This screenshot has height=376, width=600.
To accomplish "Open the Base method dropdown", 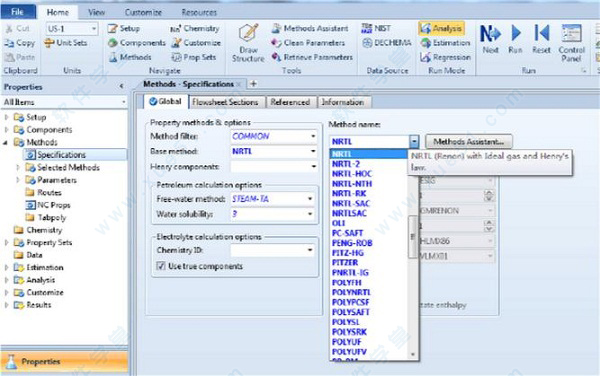I will coord(313,151).
